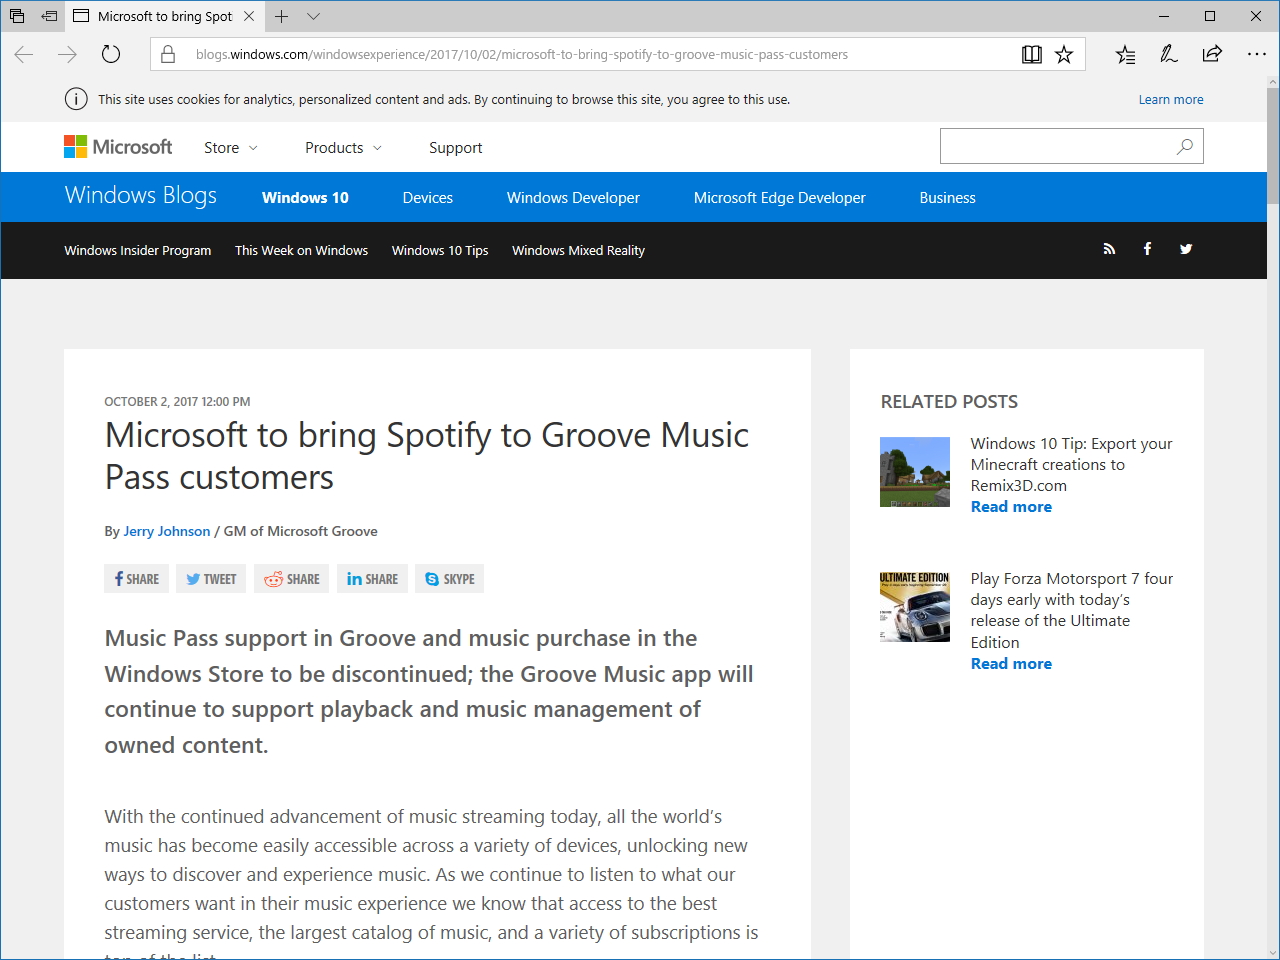This screenshot has height=960, width=1280.
Task: Click the RSS feed icon
Action: [1109, 249]
